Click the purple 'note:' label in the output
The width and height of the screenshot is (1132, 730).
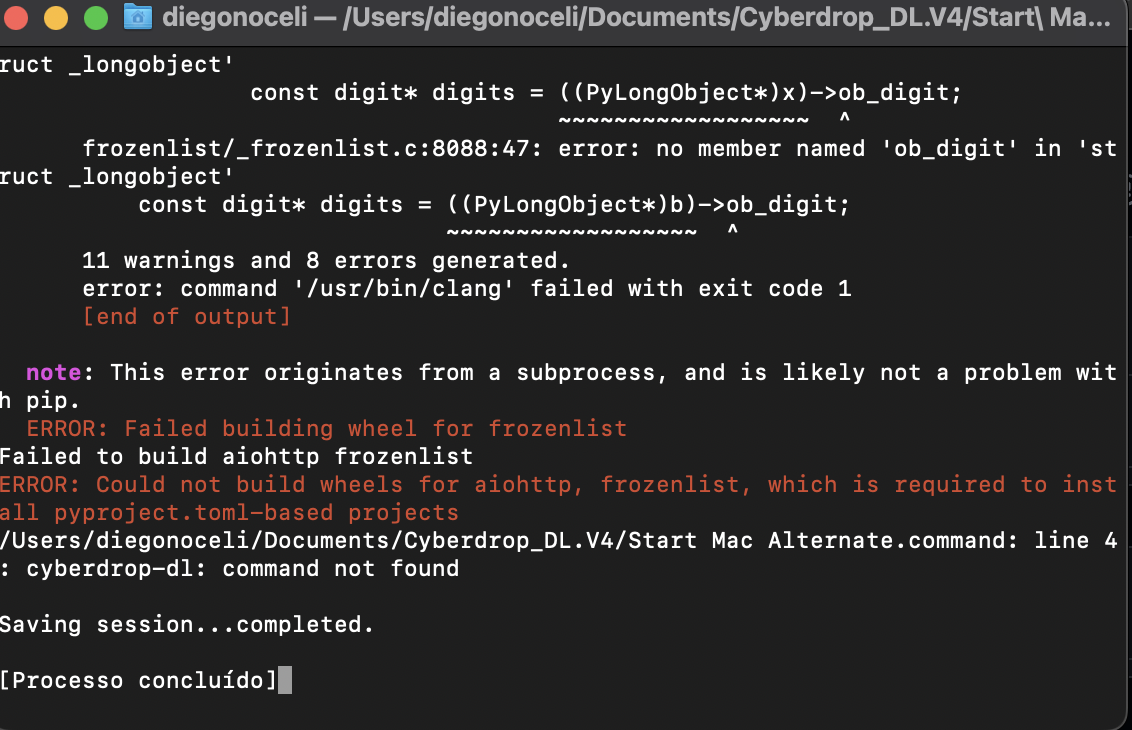pos(52,372)
